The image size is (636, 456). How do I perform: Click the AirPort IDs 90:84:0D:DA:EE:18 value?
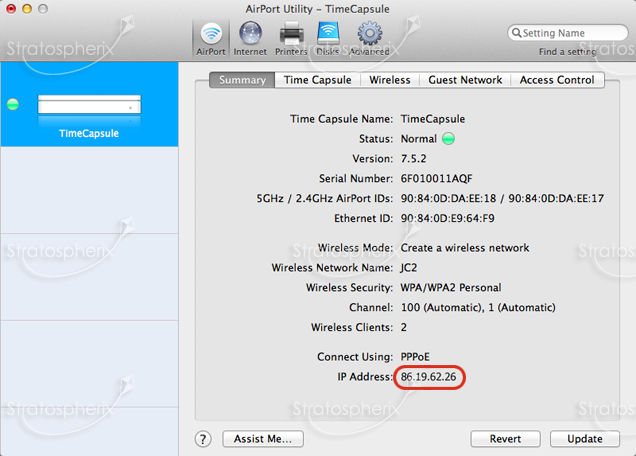[448, 198]
